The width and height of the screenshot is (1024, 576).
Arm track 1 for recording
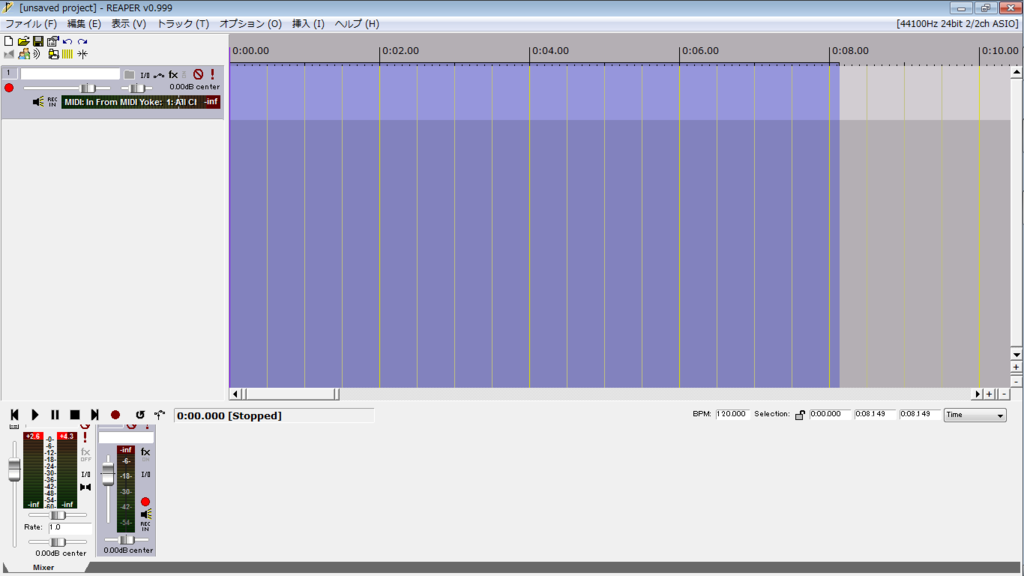pos(10,87)
